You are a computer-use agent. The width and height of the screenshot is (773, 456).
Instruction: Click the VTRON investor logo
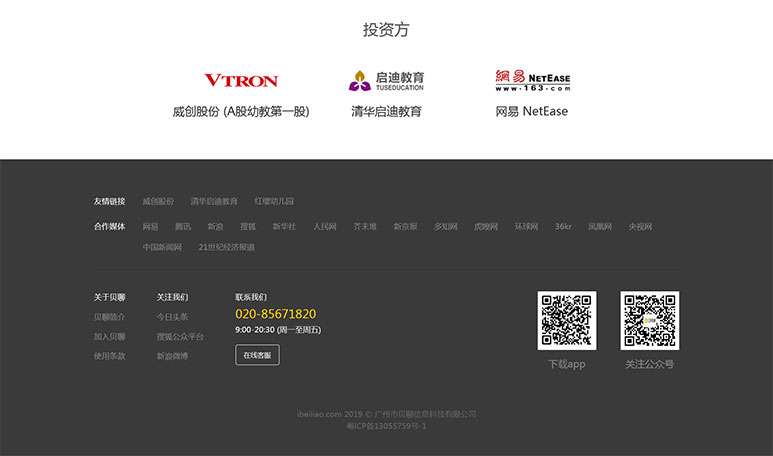(241, 80)
